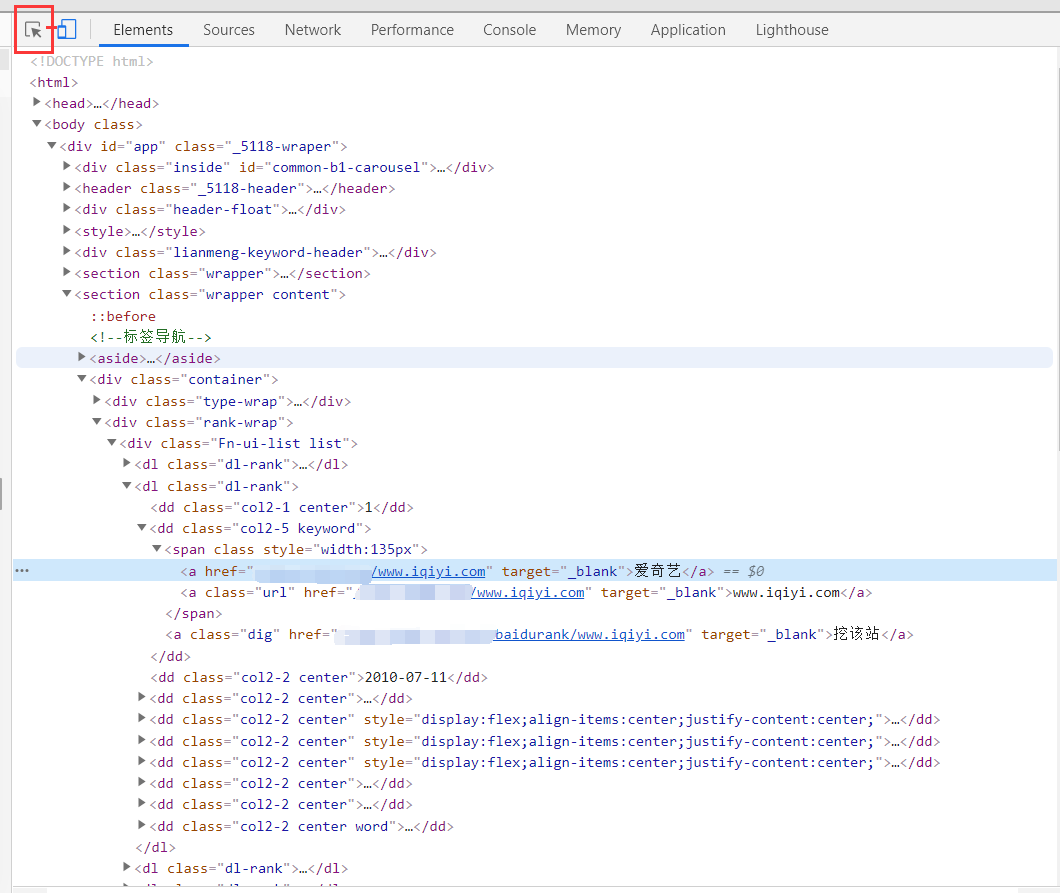Switch to the Elements tab
Screen dimensions: 1060x893
tap(143, 30)
